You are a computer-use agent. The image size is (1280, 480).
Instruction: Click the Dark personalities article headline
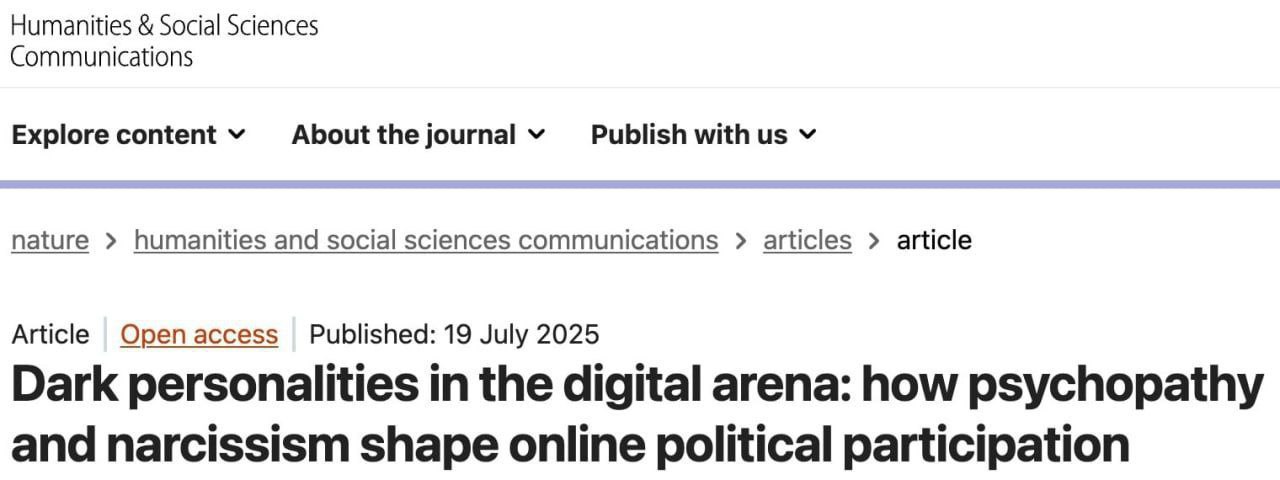(x=636, y=414)
